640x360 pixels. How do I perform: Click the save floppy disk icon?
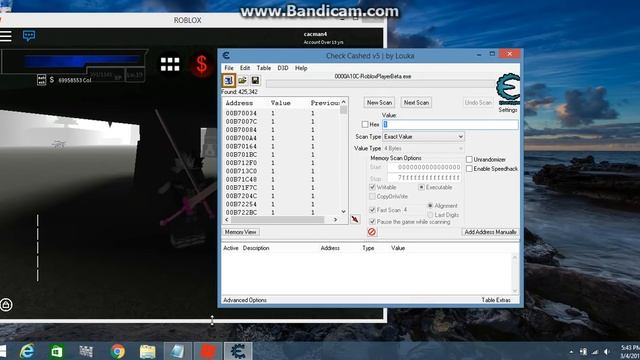pyautogui.click(x=255, y=80)
